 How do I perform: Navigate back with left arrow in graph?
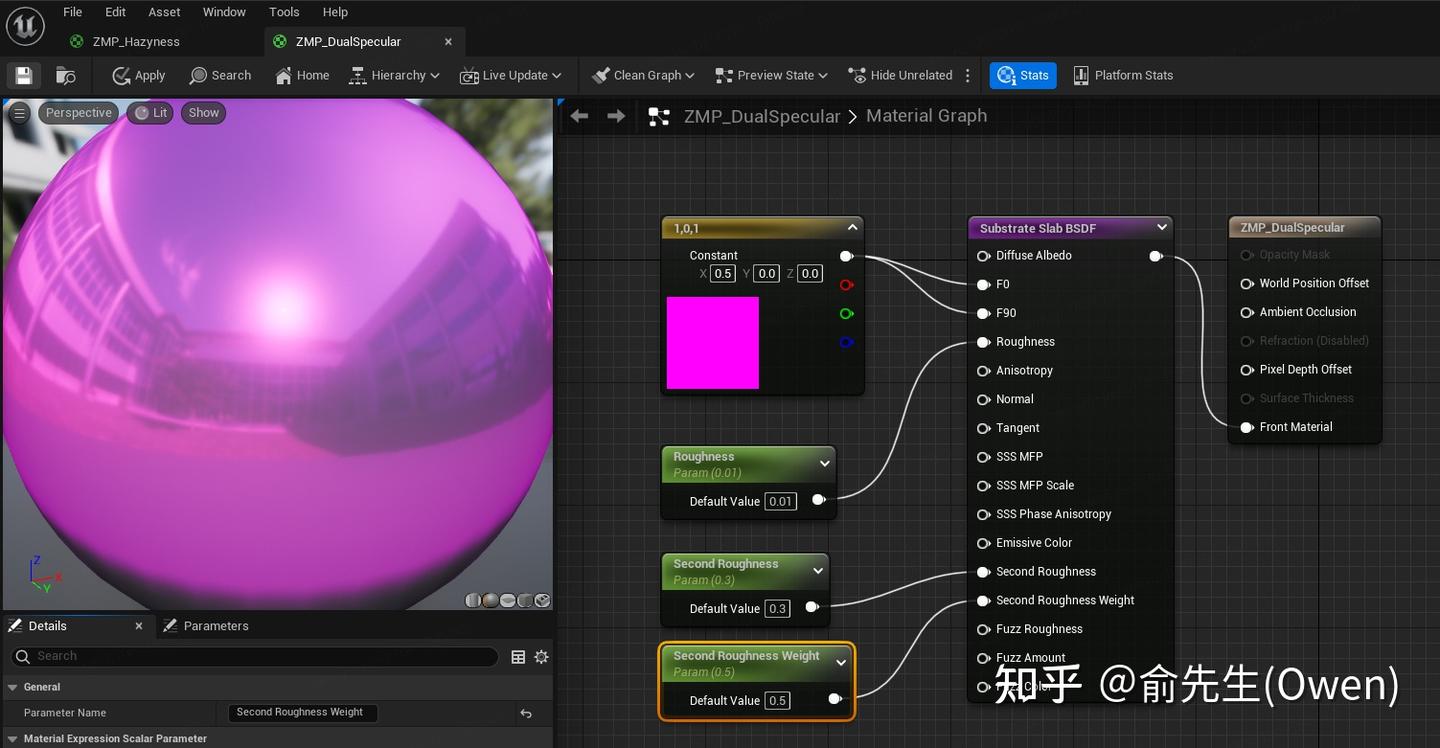pyautogui.click(x=580, y=116)
